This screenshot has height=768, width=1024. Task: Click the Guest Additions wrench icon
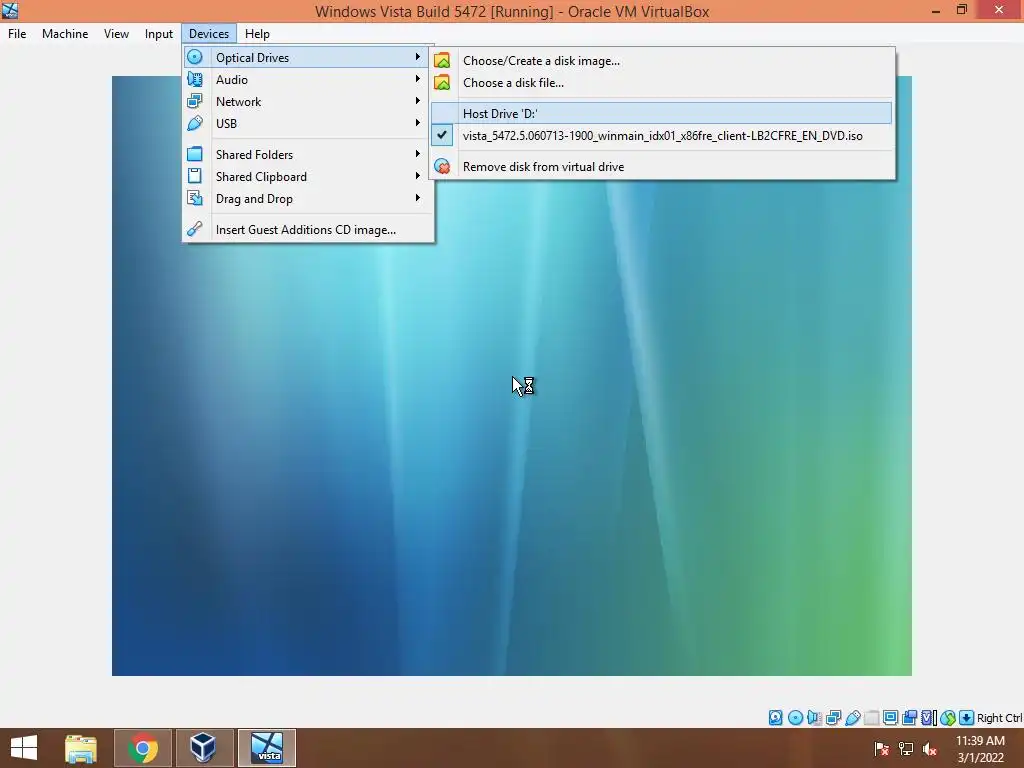tap(195, 229)
